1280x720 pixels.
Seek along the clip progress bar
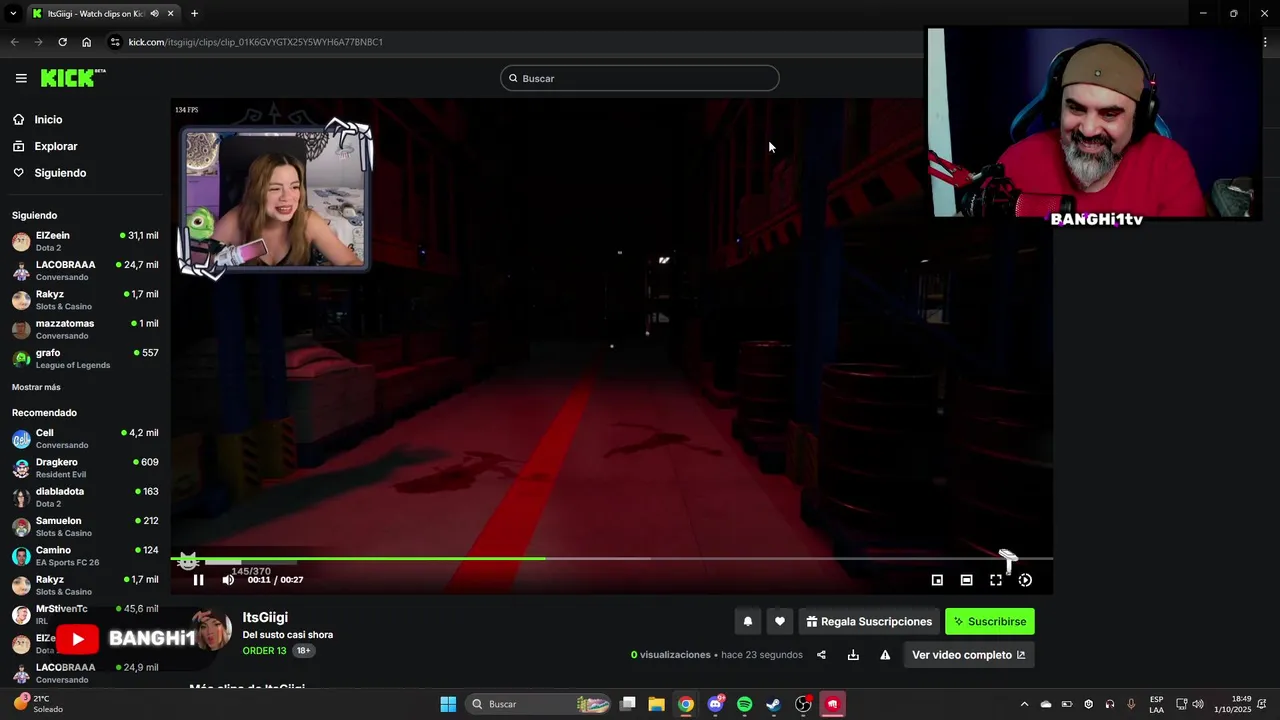click(x=611, y=559)
